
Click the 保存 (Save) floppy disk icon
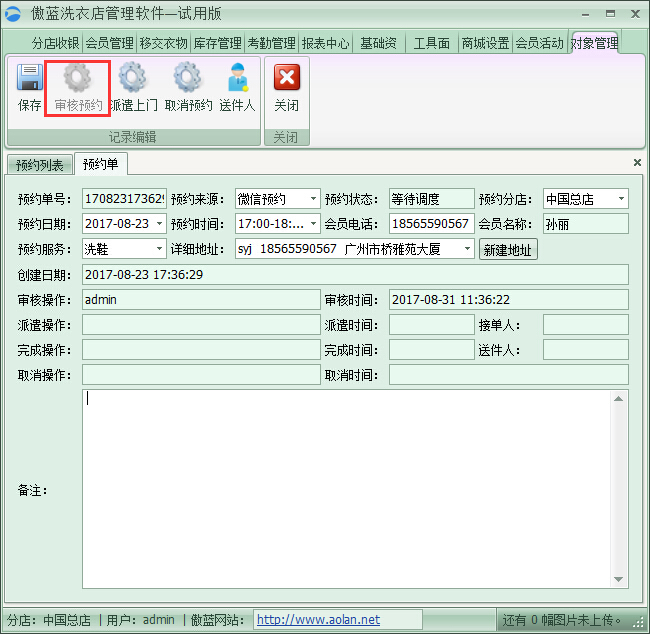coord(30,78)
